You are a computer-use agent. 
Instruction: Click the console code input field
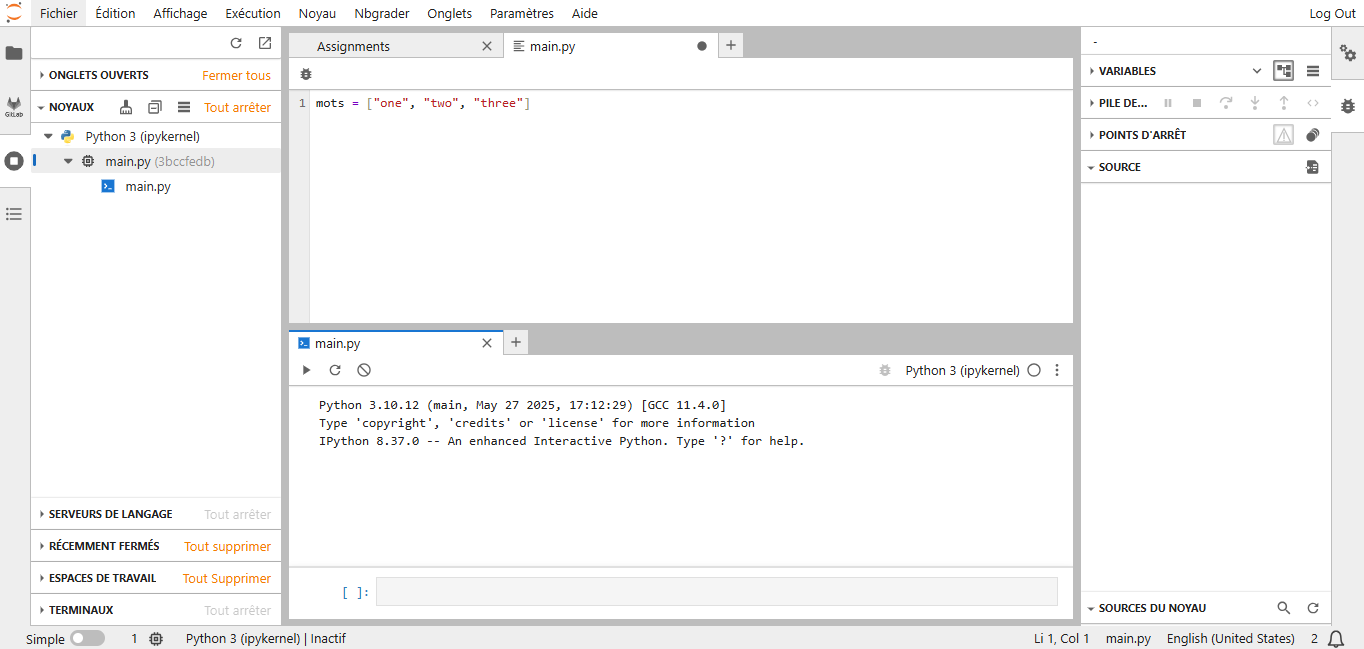716,592
